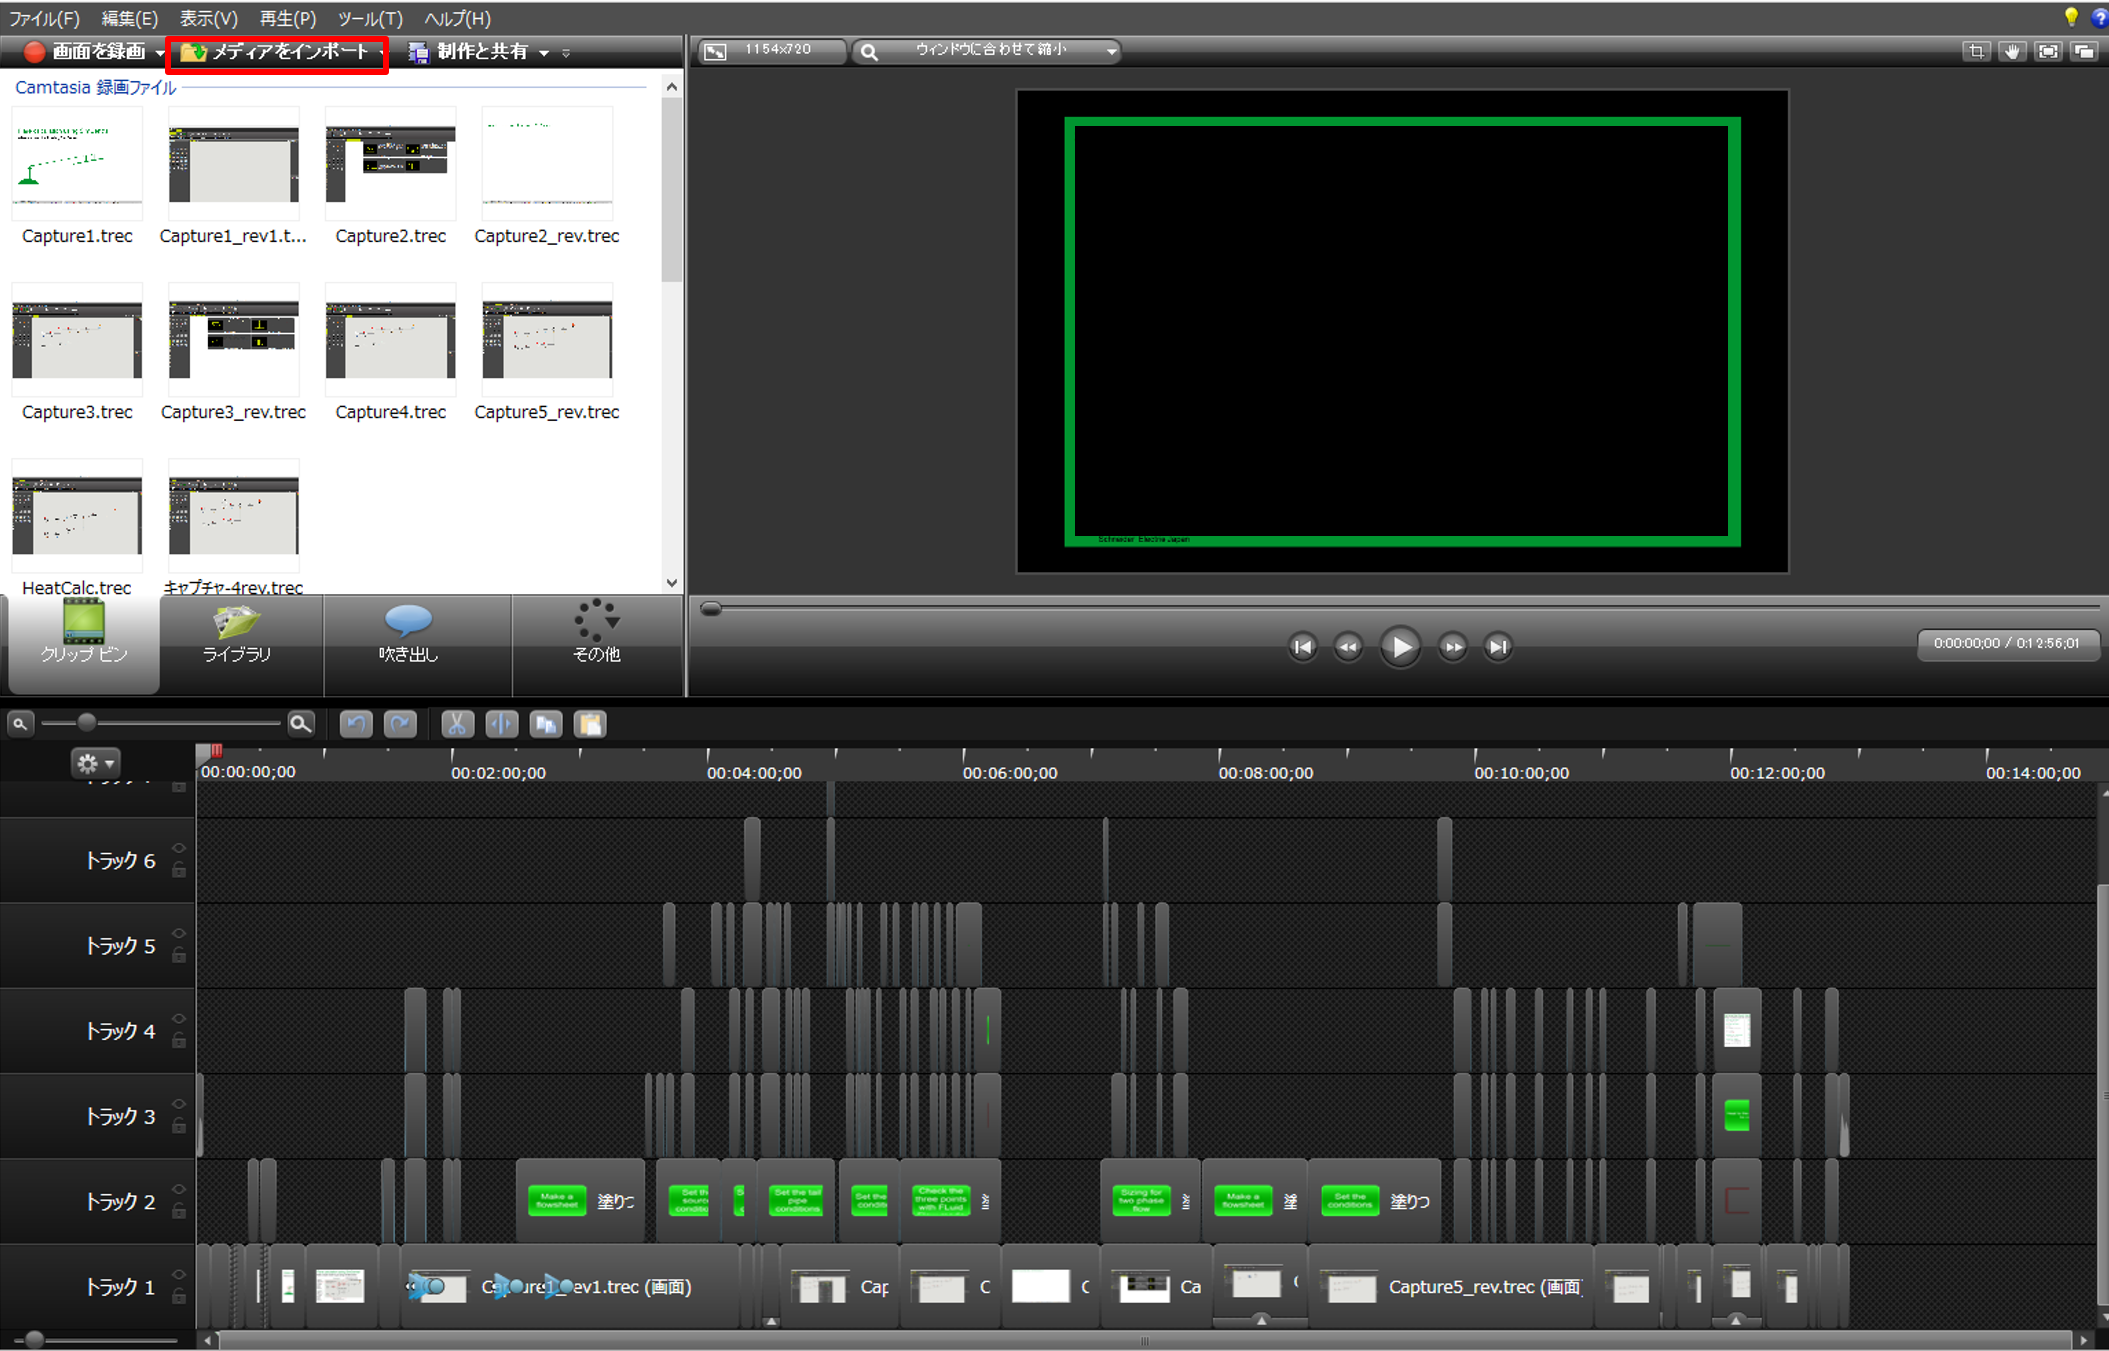Open the 制作と共有 dropdown arrow

(544, 53)
